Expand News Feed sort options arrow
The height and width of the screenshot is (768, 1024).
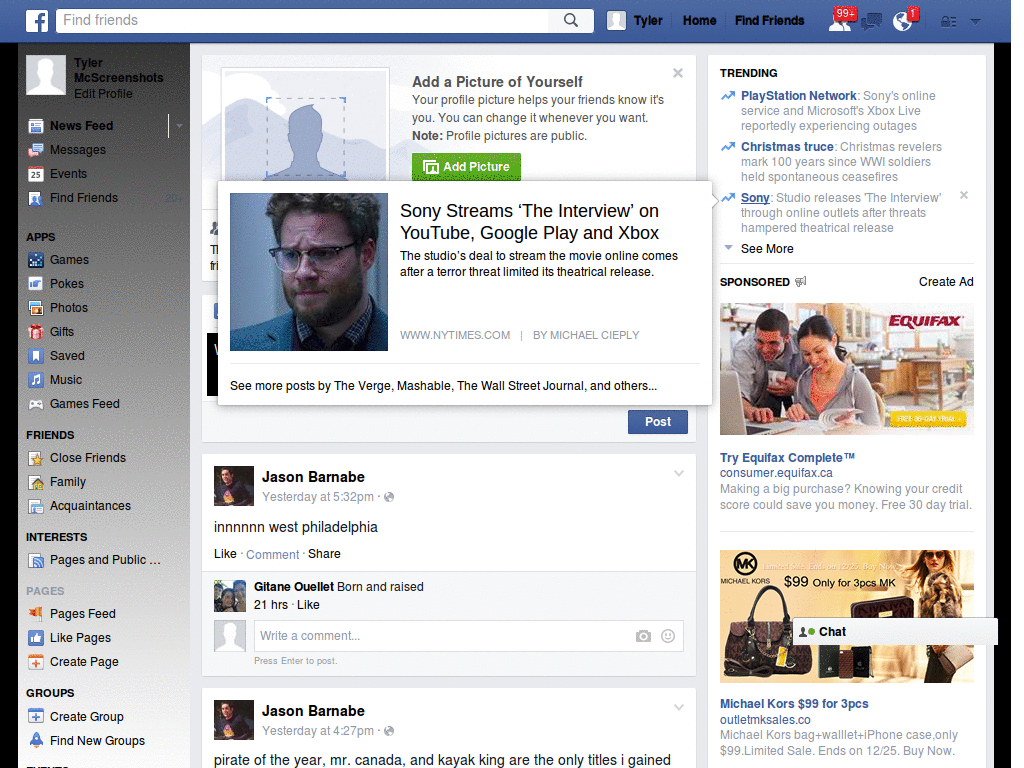point(178,126)
